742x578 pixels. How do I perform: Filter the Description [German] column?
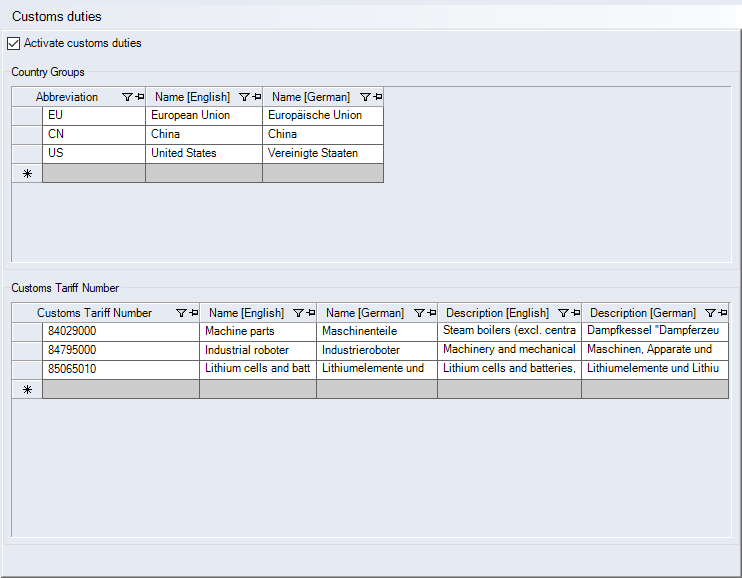710,313
